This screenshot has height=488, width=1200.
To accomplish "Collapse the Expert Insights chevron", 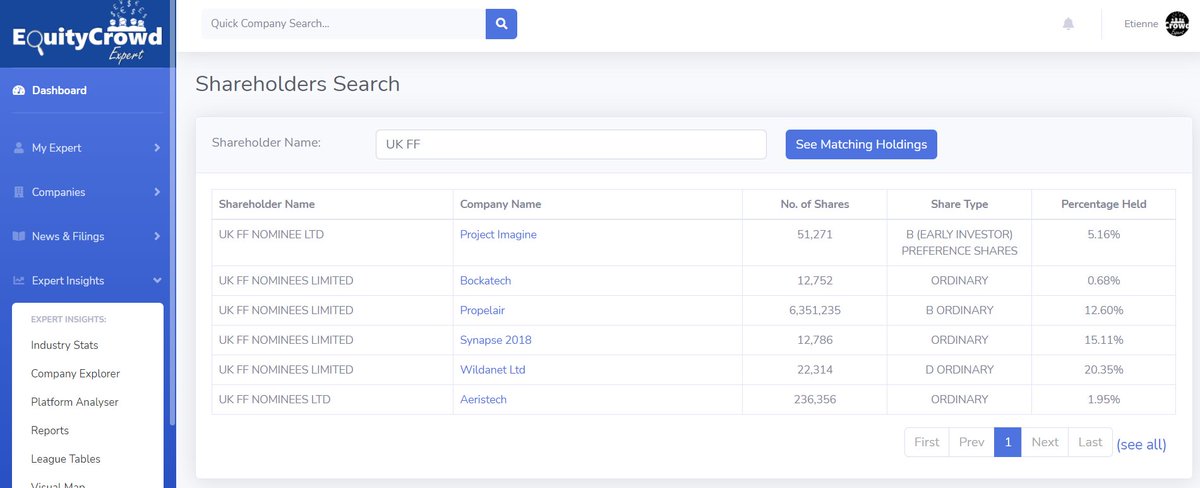I will pyautogui.click(x=157, y=281).
